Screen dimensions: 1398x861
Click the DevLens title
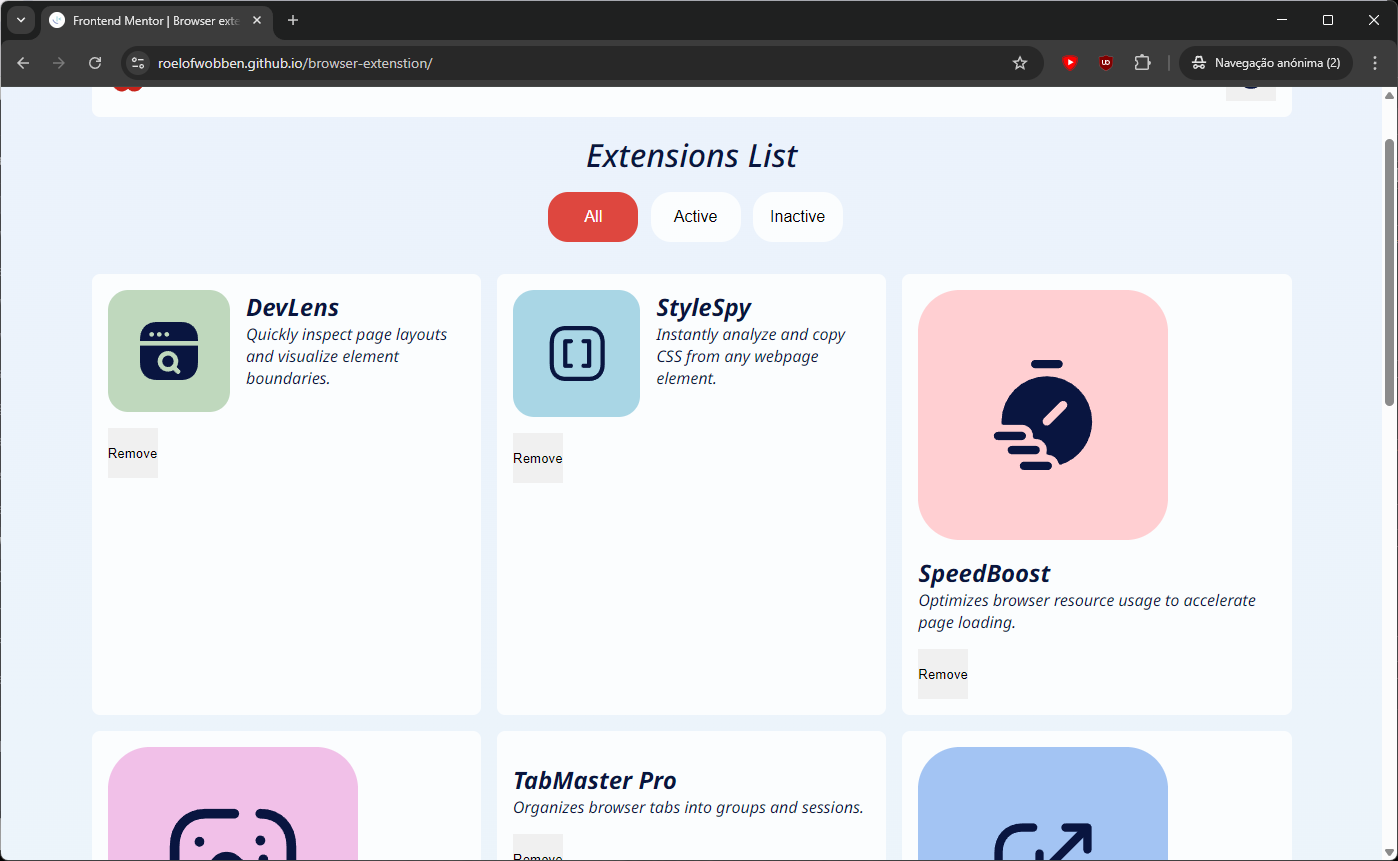coord(293,308)
